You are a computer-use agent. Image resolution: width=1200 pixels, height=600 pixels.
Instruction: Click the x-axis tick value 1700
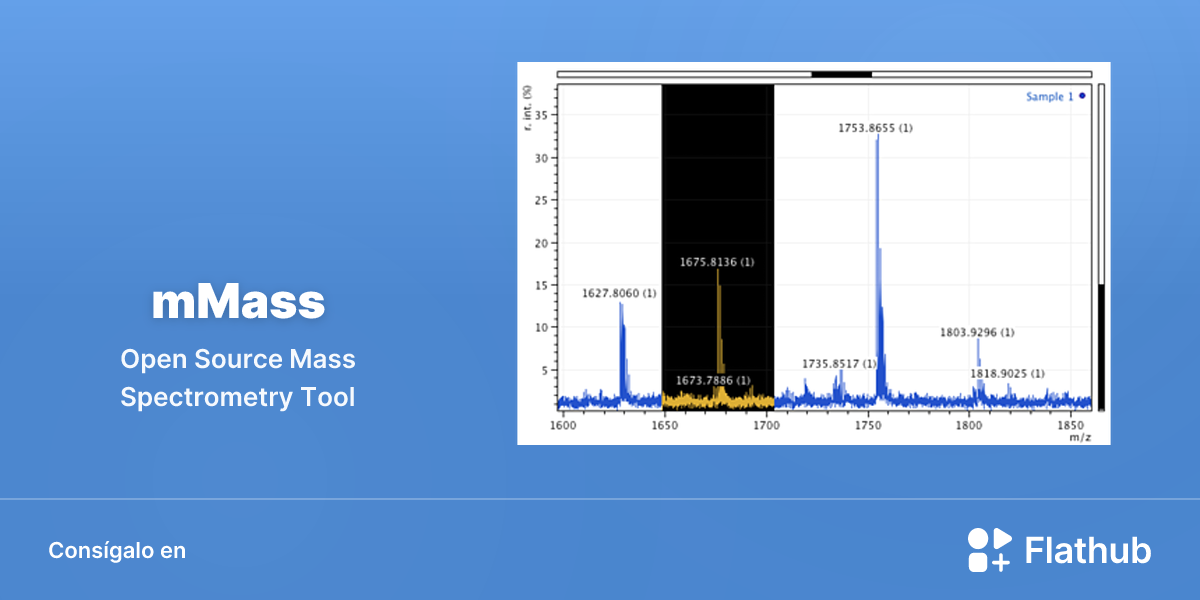tap(765, 425)
